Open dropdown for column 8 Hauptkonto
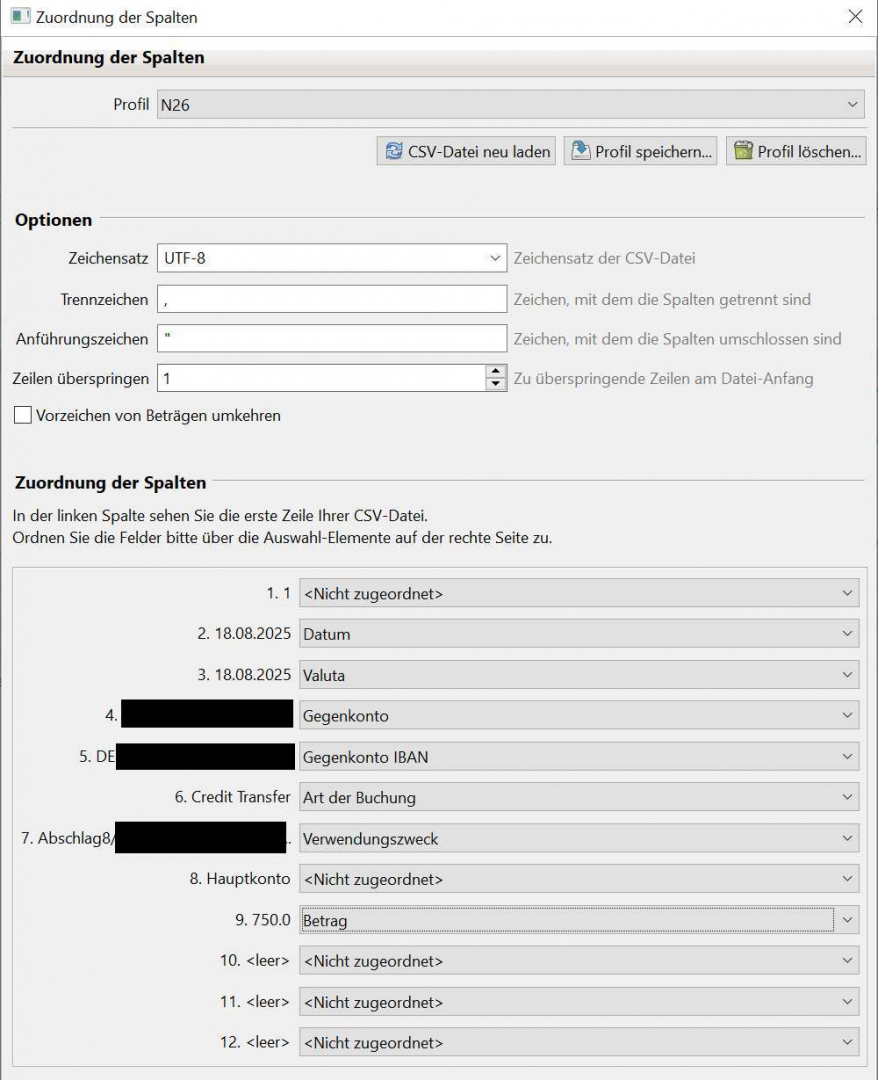 pyautogui.click(x=579, y=880)
